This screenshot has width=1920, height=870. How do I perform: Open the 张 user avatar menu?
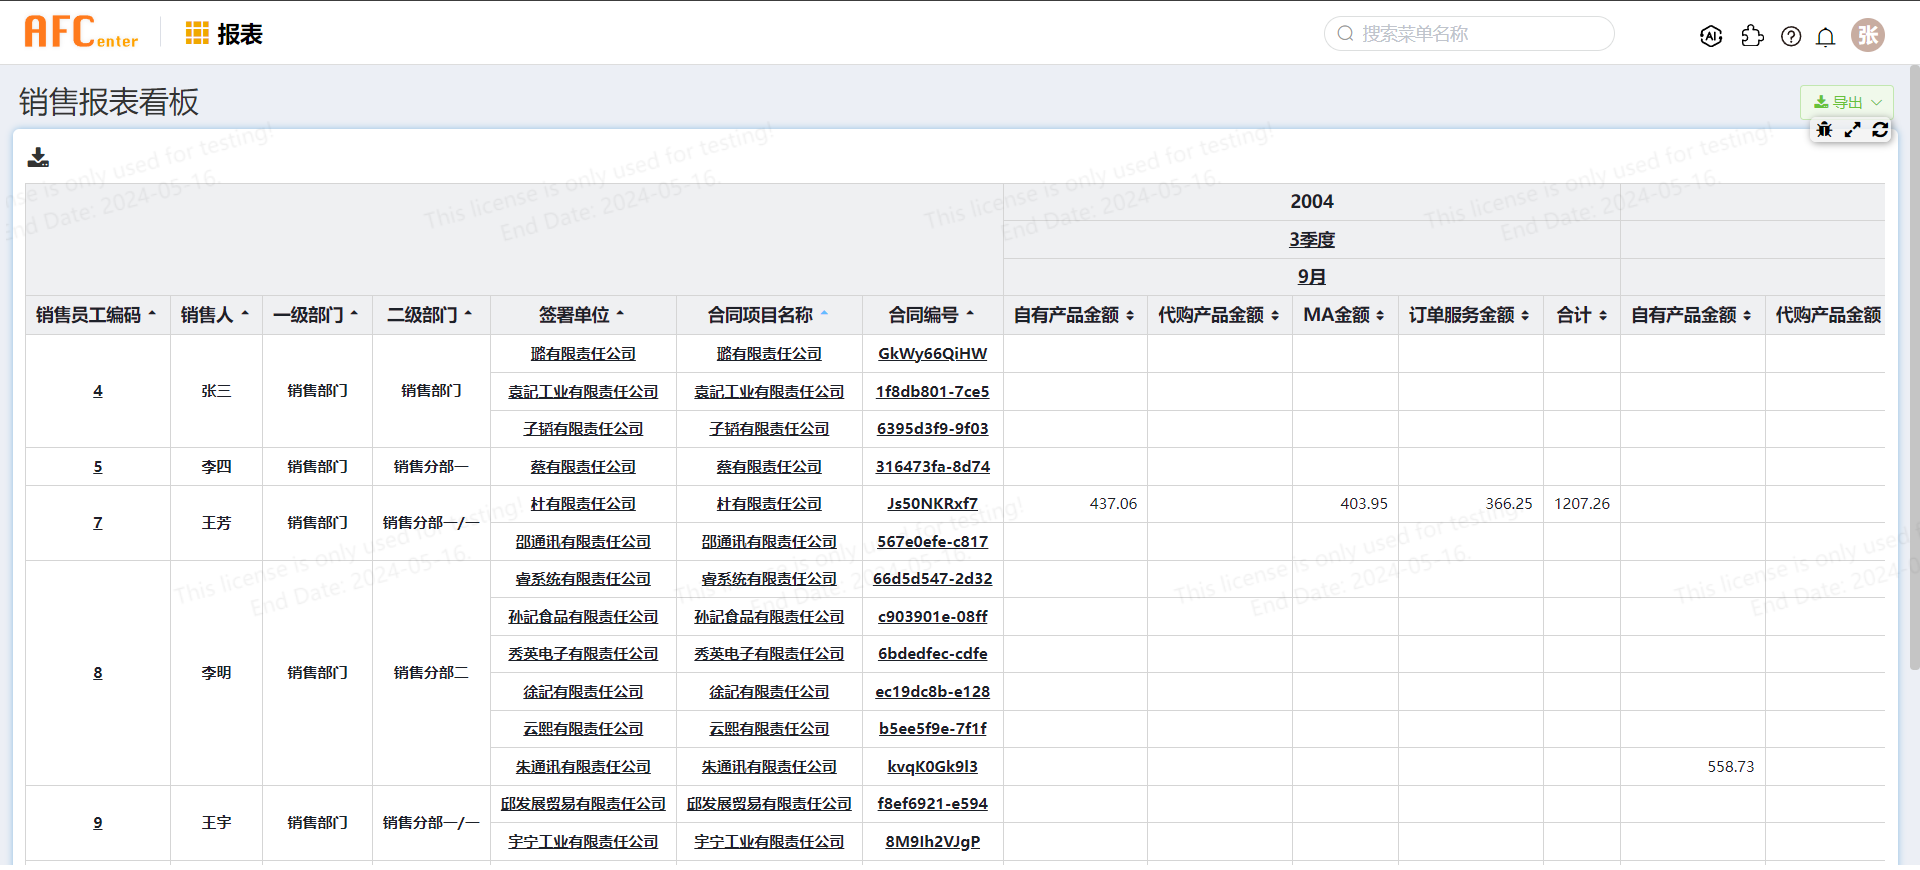(1867, 35)
